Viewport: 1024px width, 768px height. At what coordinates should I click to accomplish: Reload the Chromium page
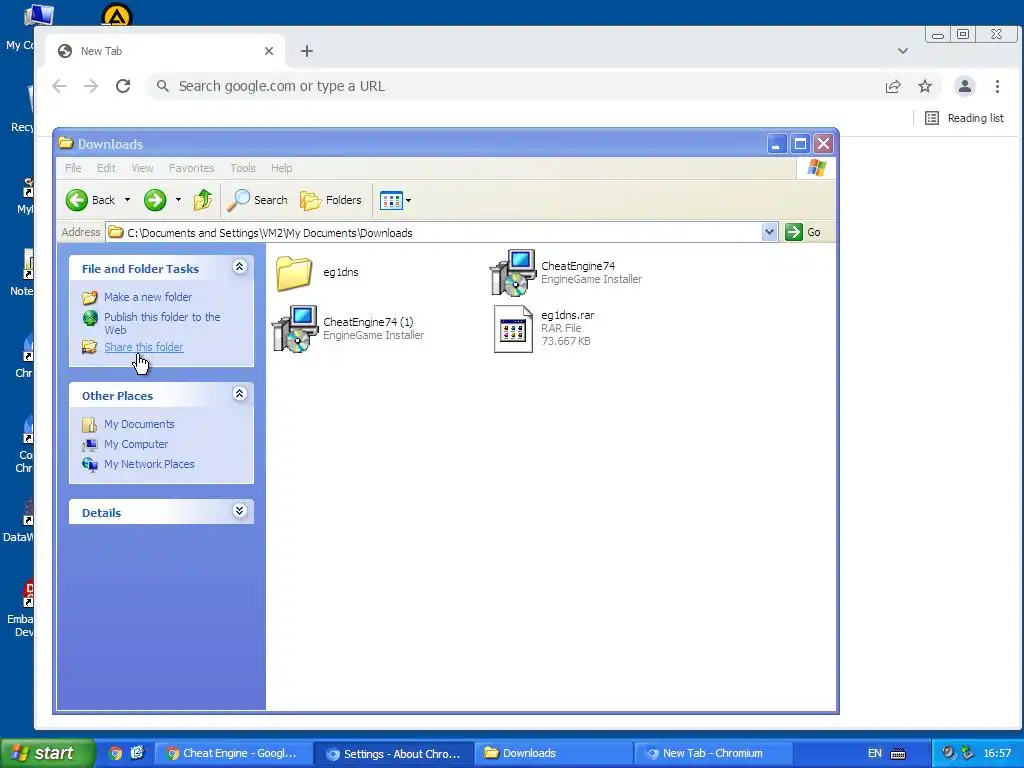pos(123,86)
